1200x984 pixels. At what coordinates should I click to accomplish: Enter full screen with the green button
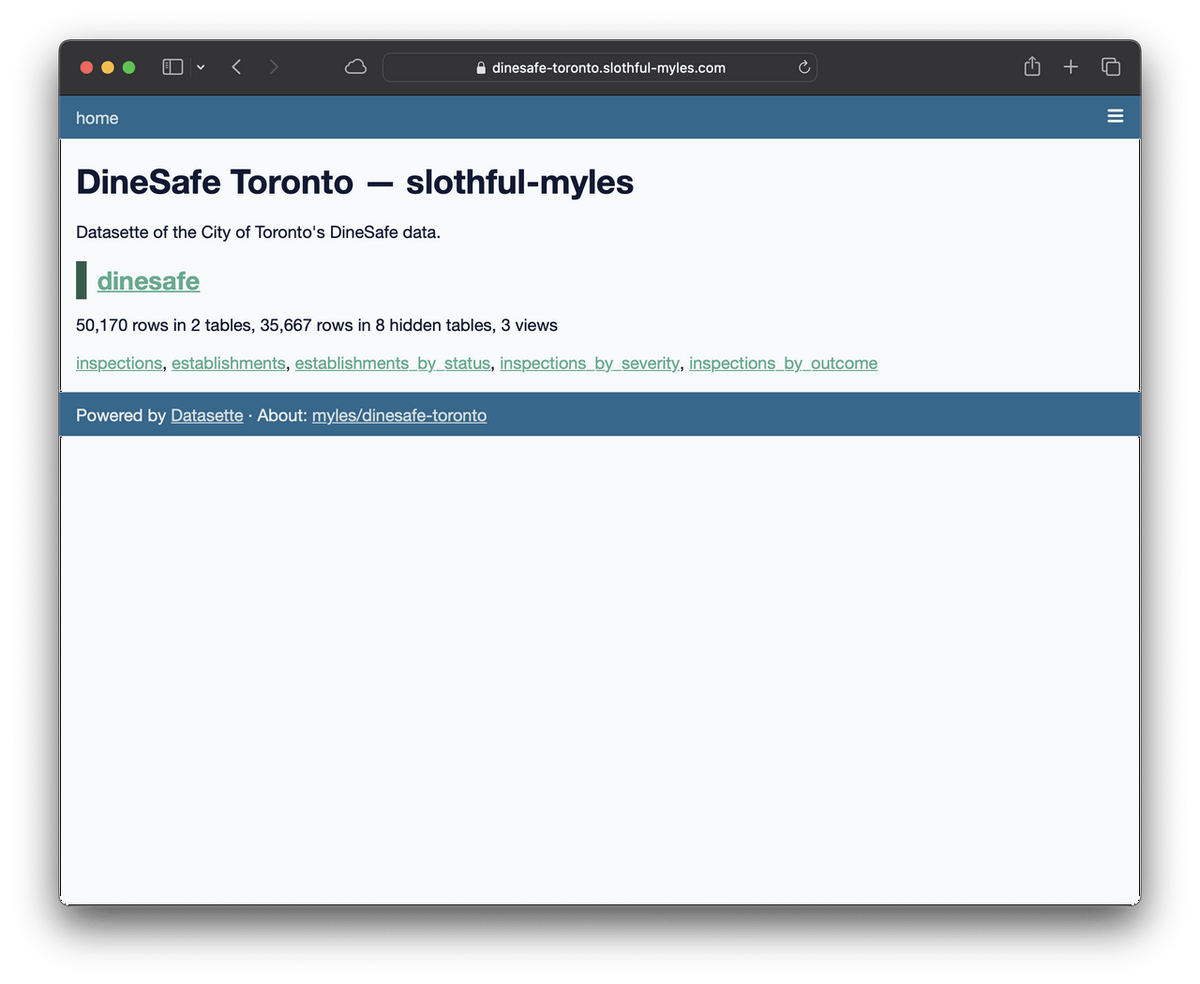[x=129, y=66]
